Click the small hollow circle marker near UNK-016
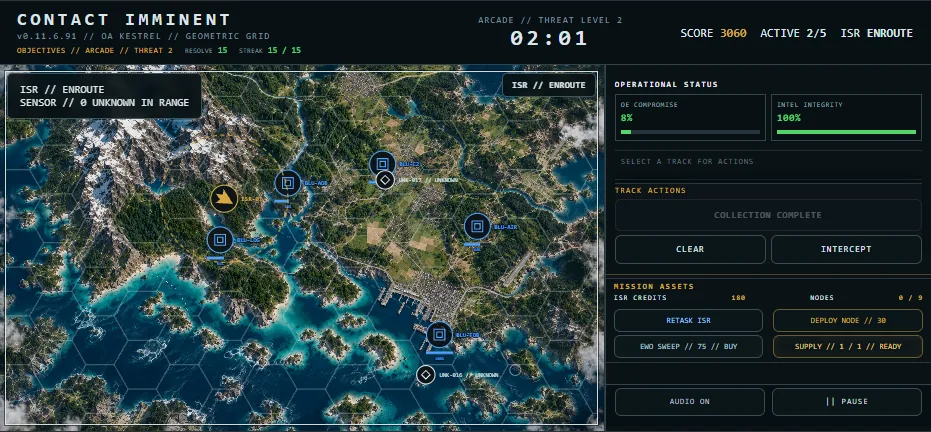Image resolution: width=931 pixels, height=432 pixels. (x=515, y=370)
